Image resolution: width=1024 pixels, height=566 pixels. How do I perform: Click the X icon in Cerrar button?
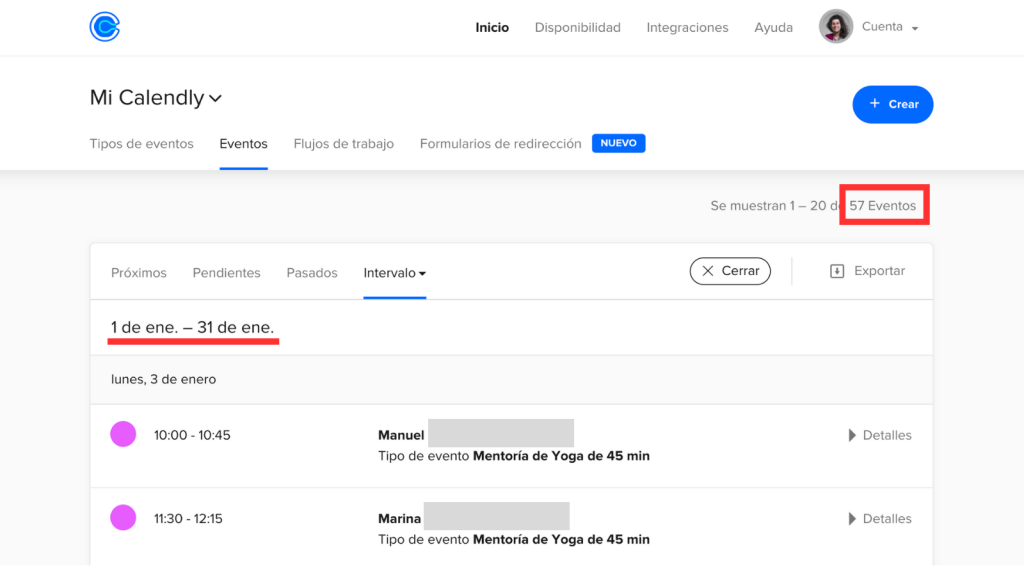click(x=708, y=271)
